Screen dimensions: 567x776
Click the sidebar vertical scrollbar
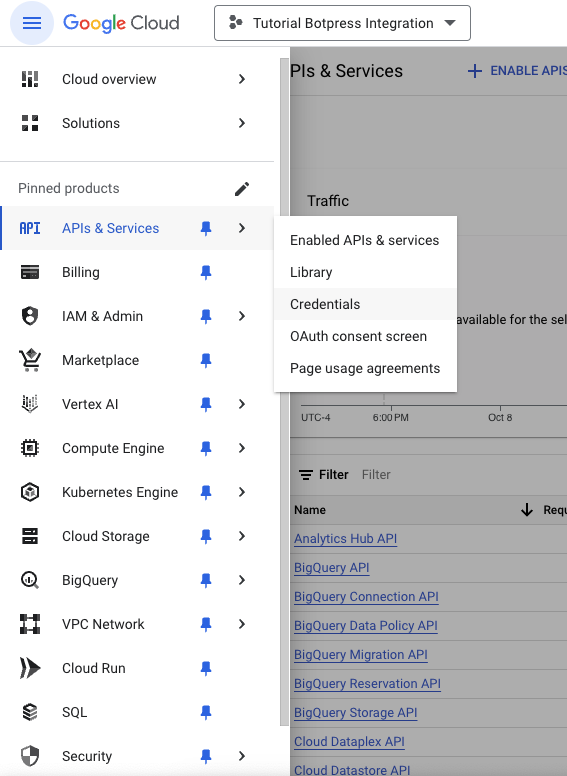click(x=284, y=391)
